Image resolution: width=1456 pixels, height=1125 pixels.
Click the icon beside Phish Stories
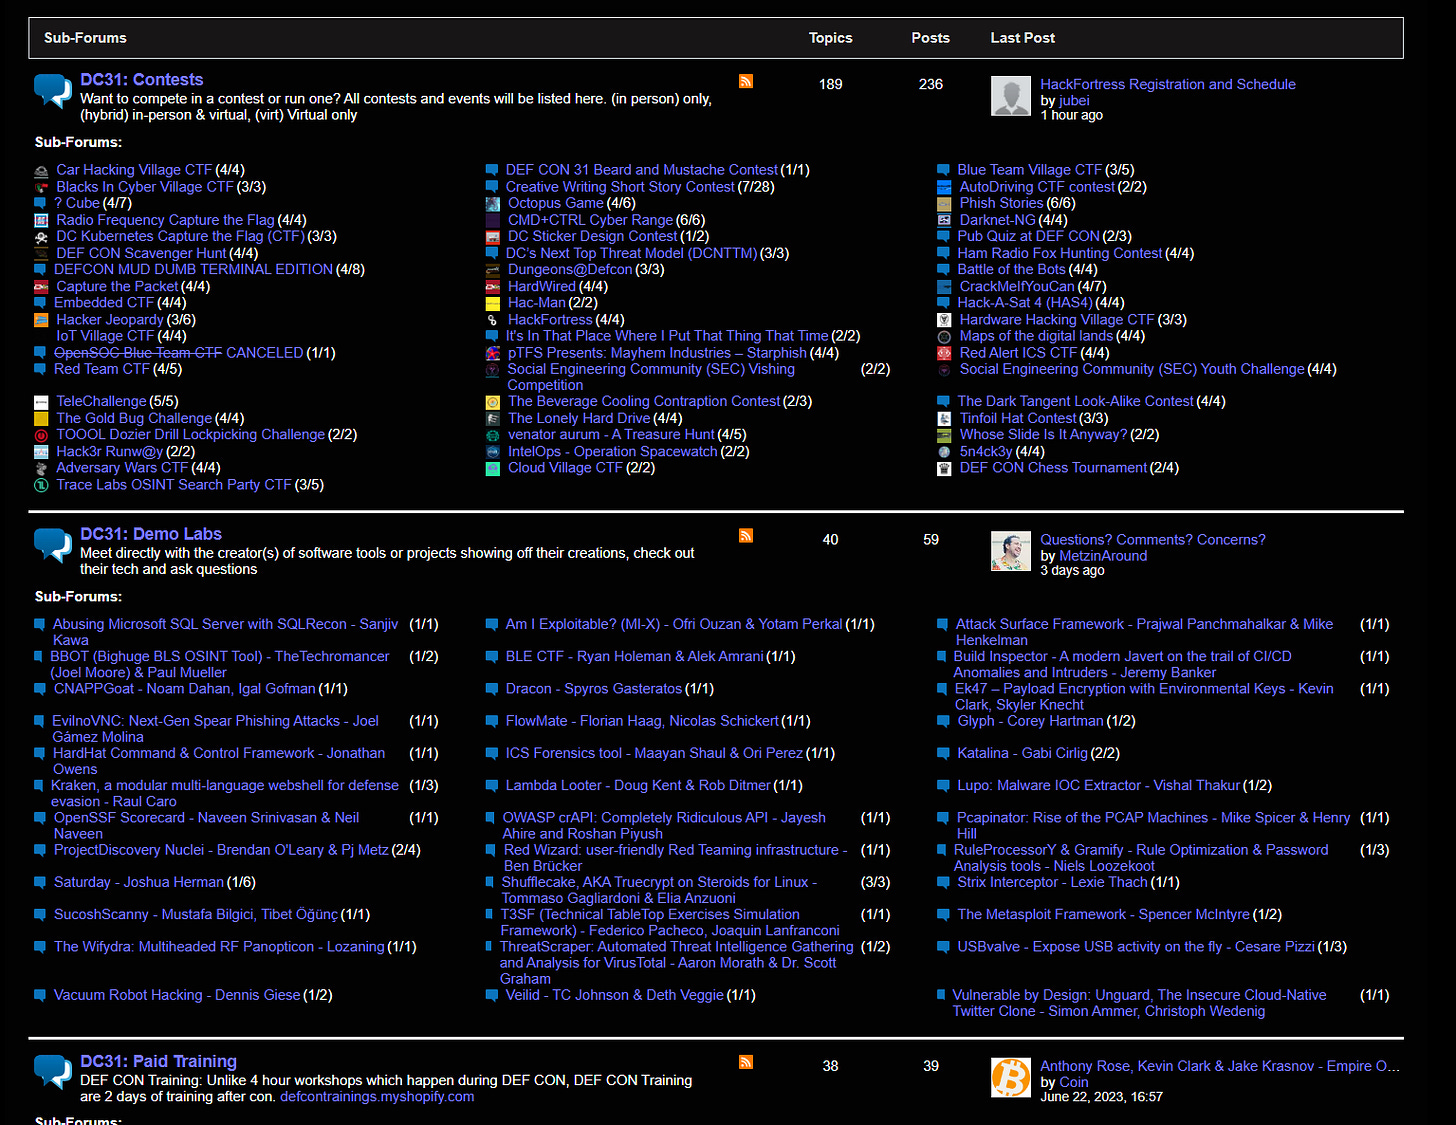[944, 204]
